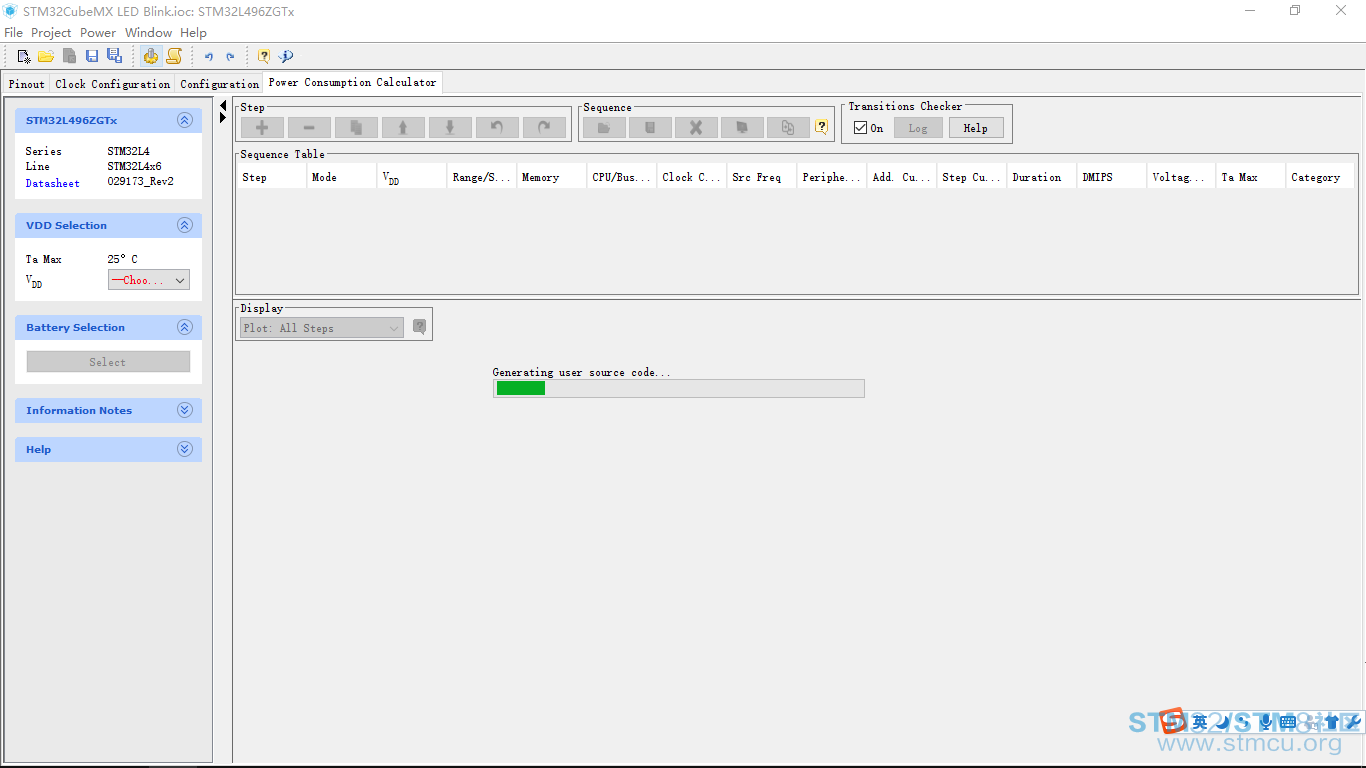The image size is (1366, 768).
Task: Open the Project menu
Action: click(51, 33)
